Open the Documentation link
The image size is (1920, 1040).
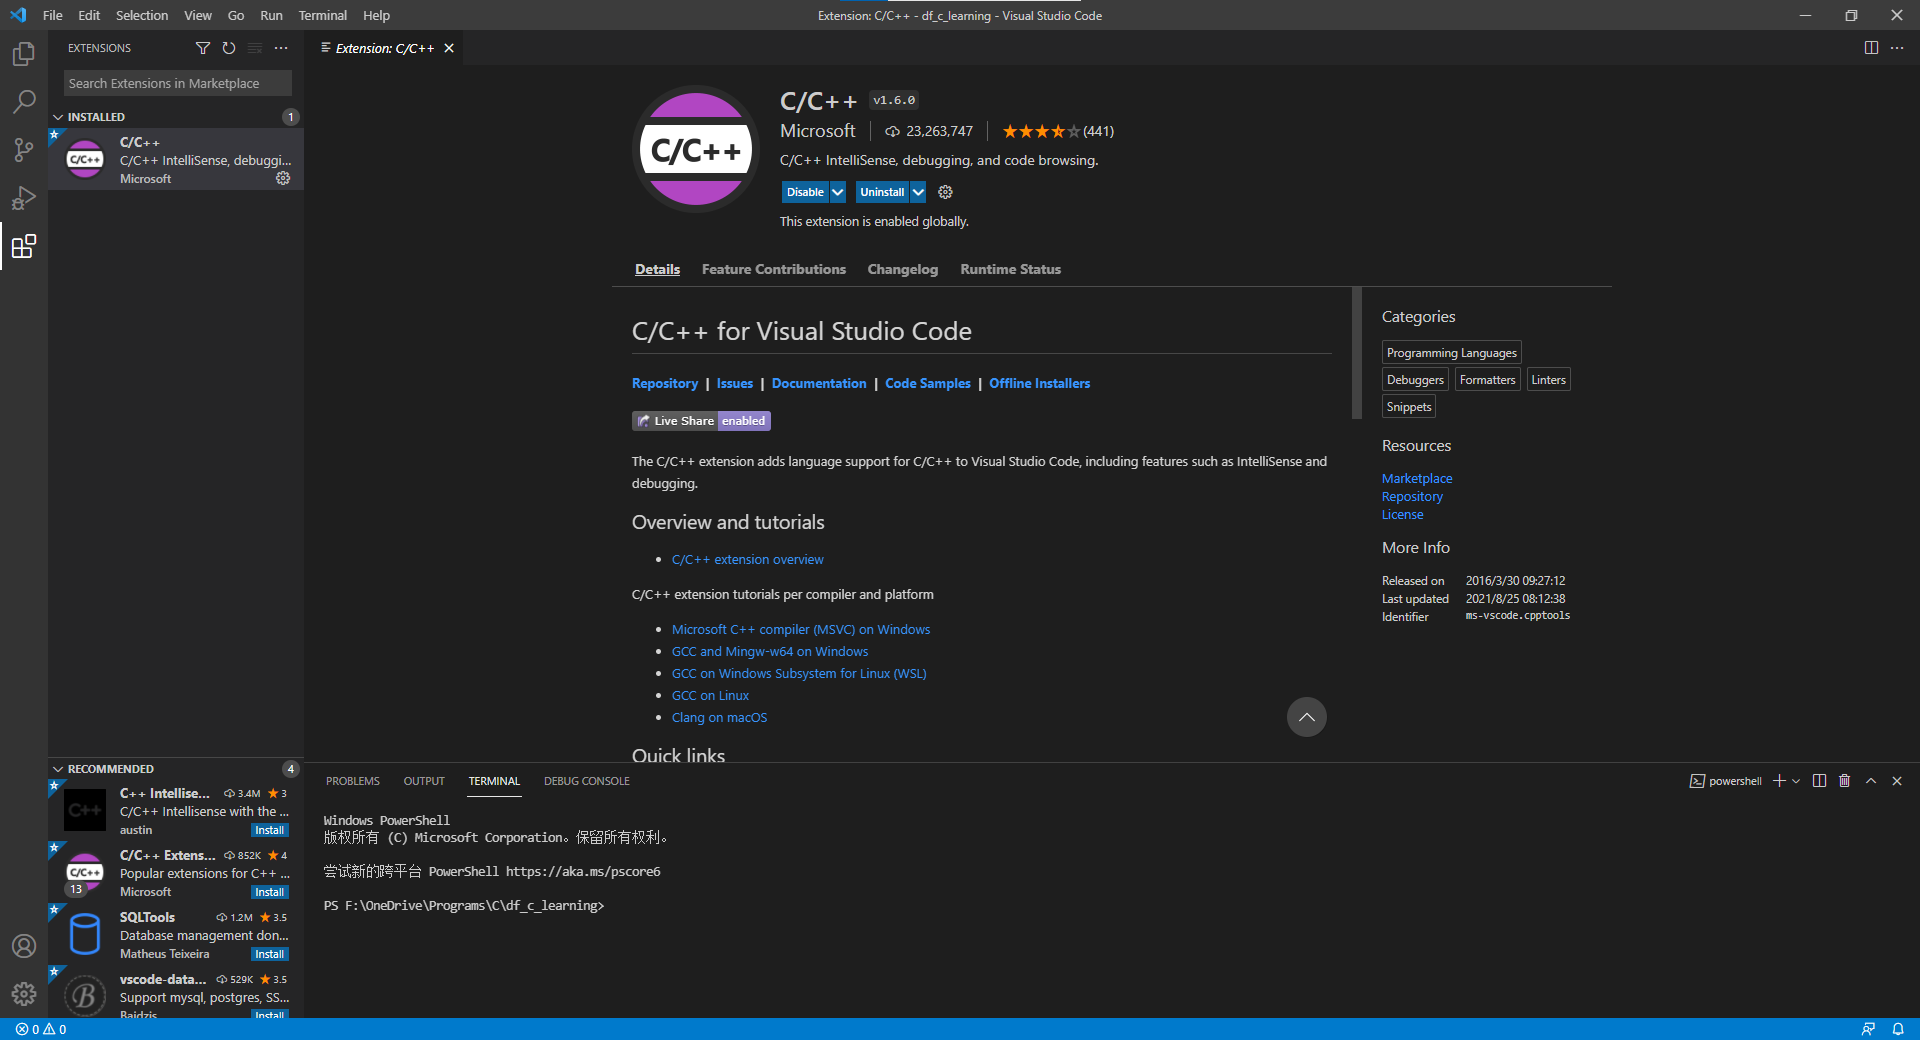819,383
